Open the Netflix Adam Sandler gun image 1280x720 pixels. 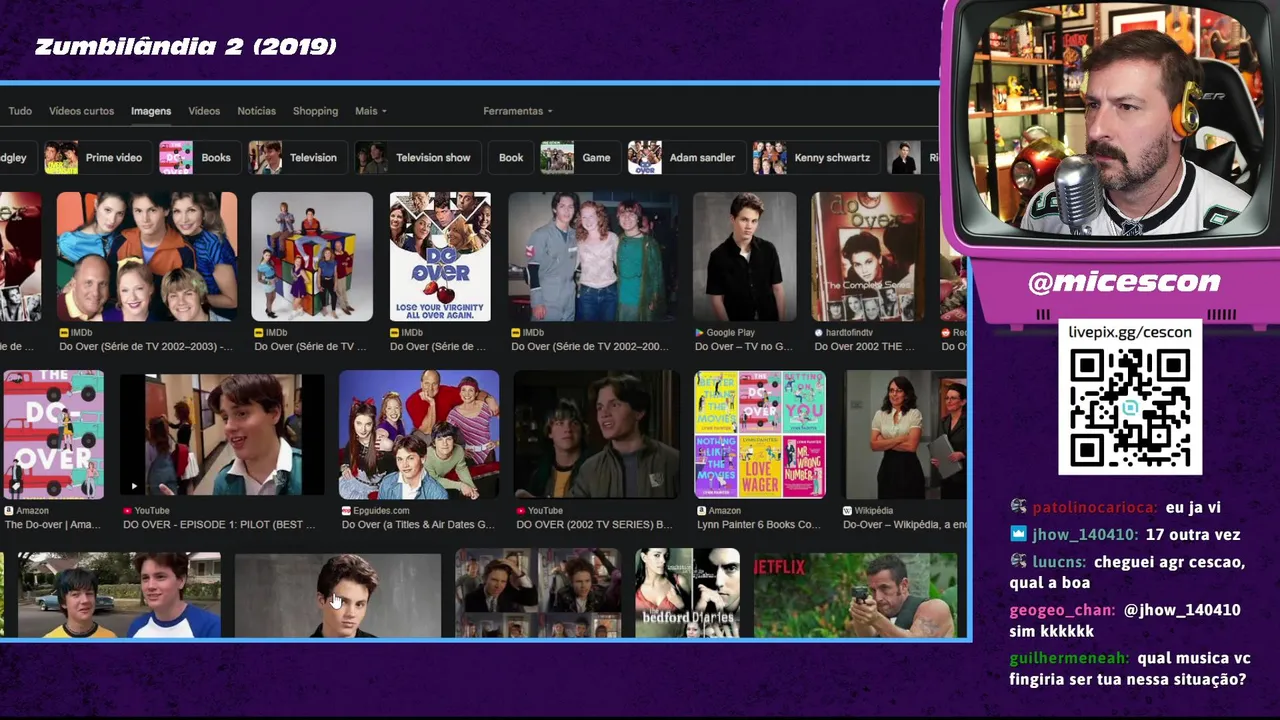[x=855, y=594]
